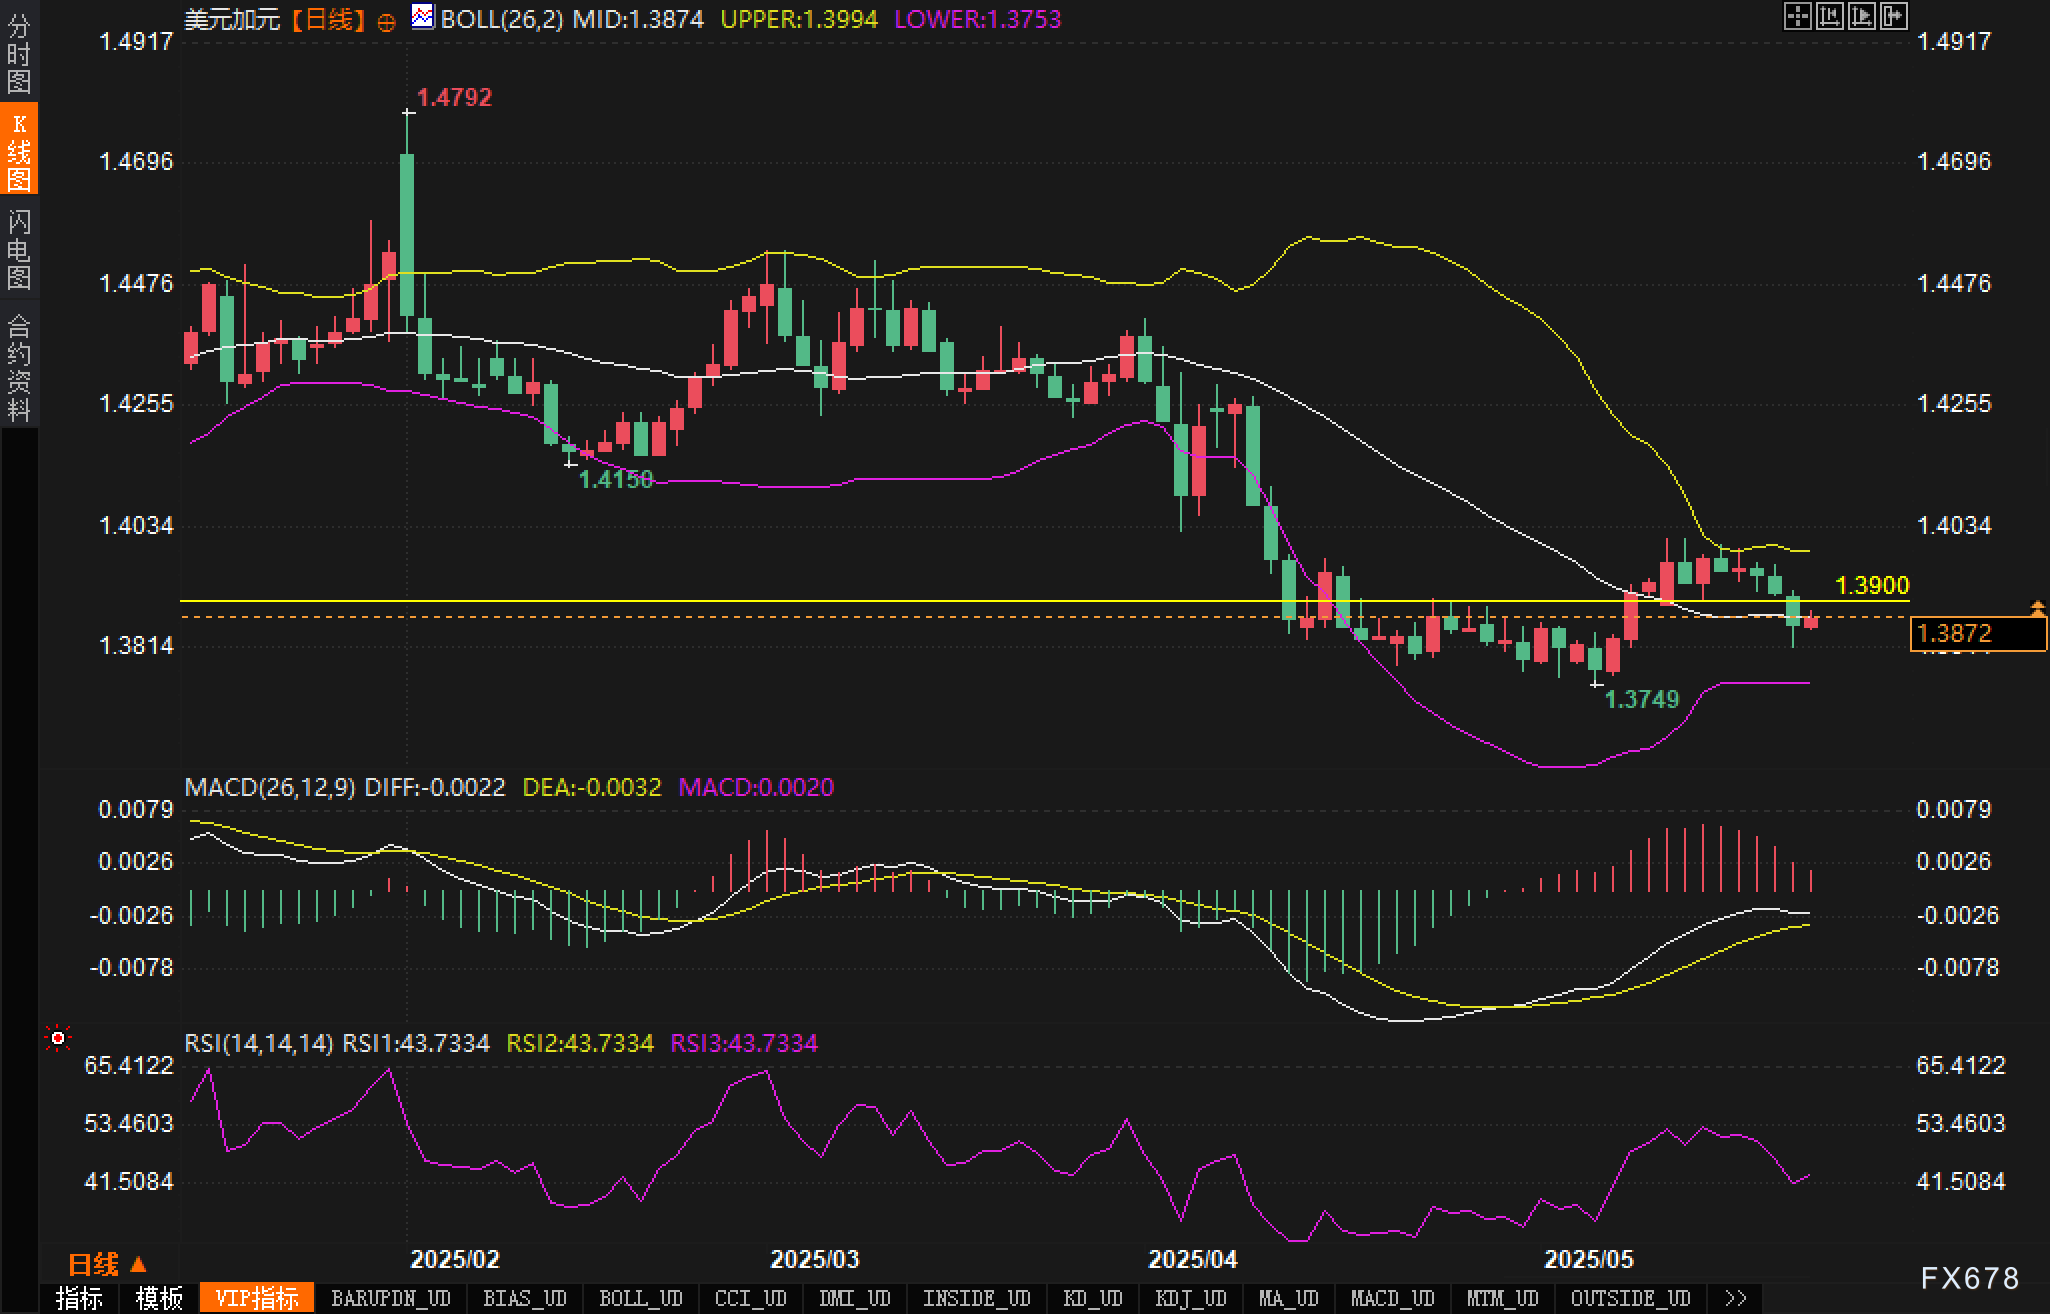2050x1314 pixels.
Task: Expand more indicators with the >> arrow
Action: (1735, 1298)
